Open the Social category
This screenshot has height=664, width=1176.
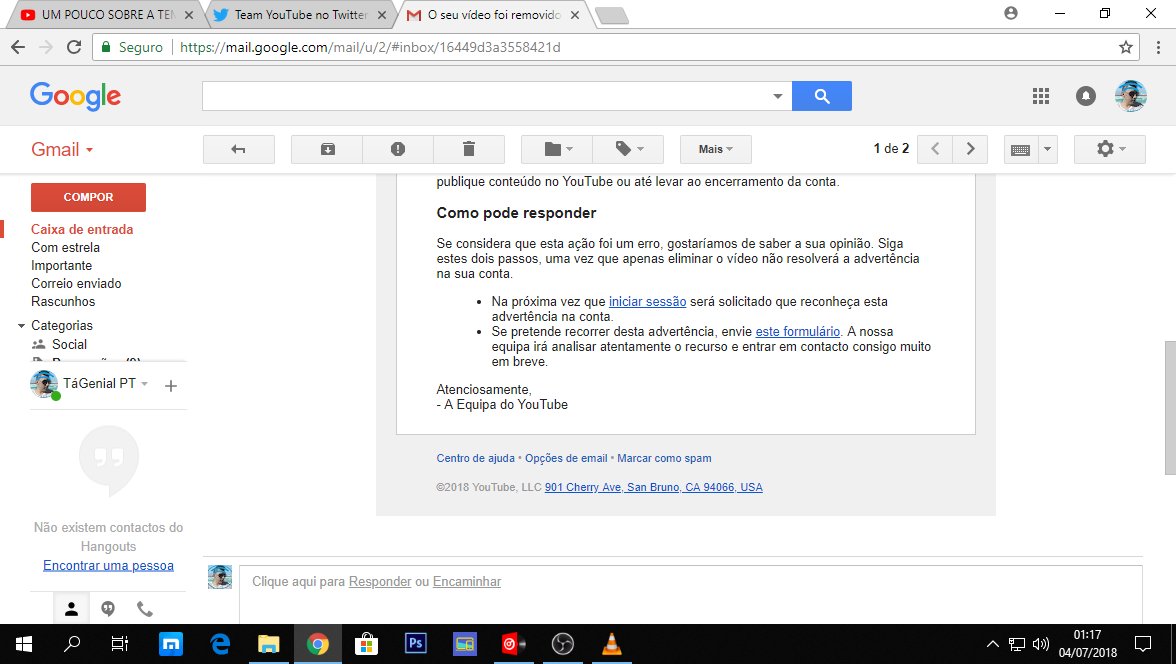tap(69, 344)
